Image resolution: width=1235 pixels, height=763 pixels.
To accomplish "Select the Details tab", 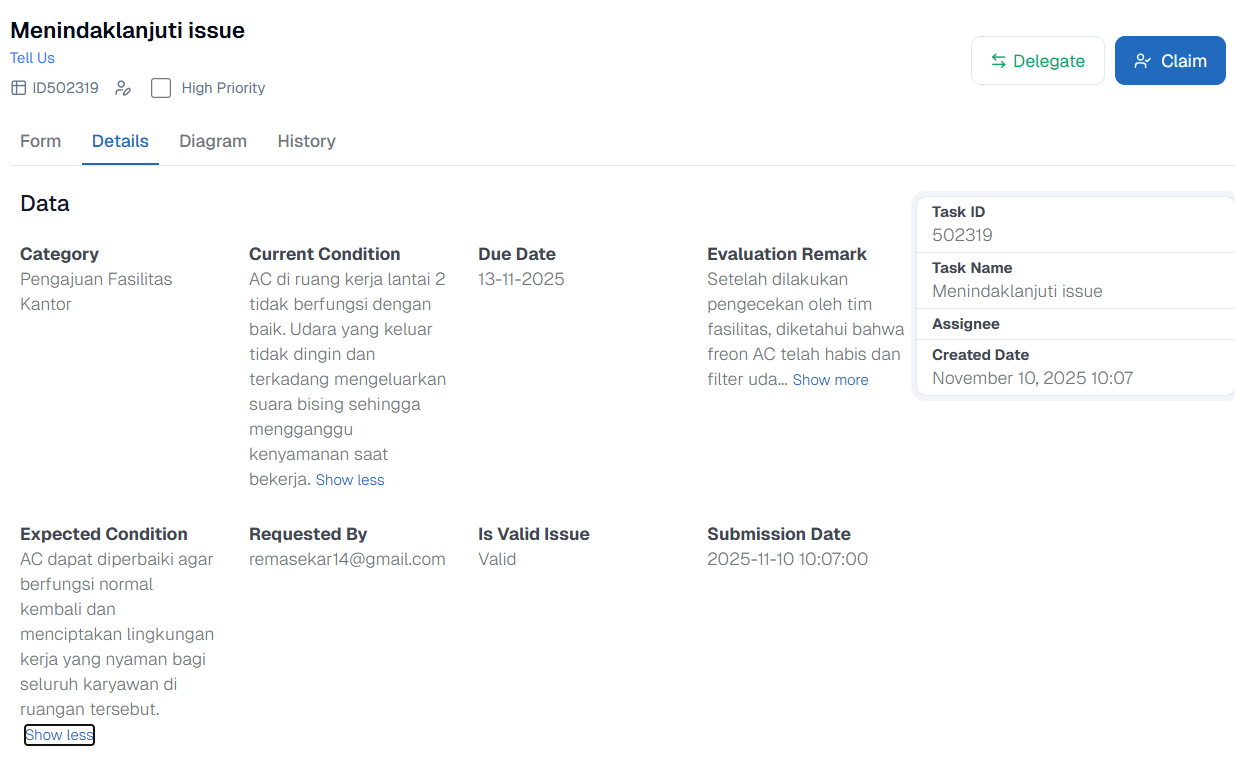I will (120, 141).
